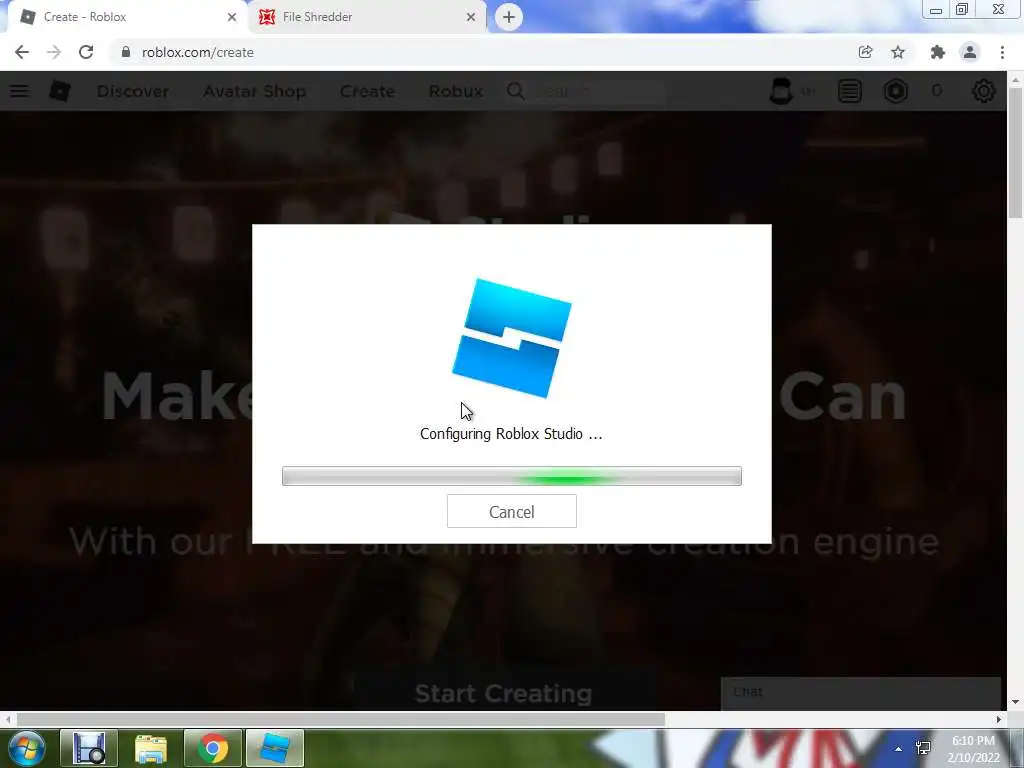Click the Start Creating button
Screen dimensions: 1024x768
point(503,693)
